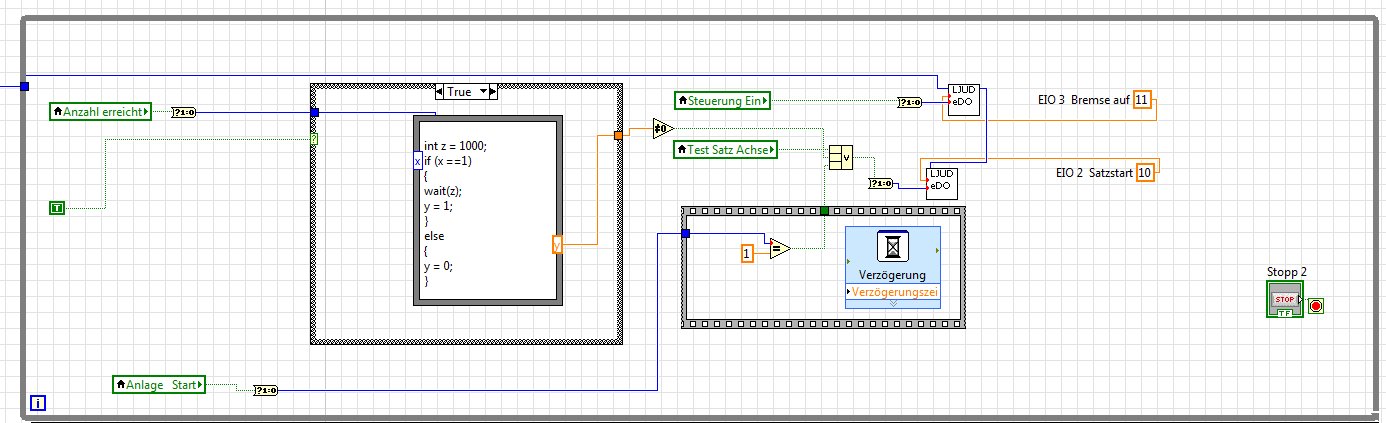Select lower LJUD eDO subVI
The height and width of the screenshot is (423, 1386).
(941, 183)
